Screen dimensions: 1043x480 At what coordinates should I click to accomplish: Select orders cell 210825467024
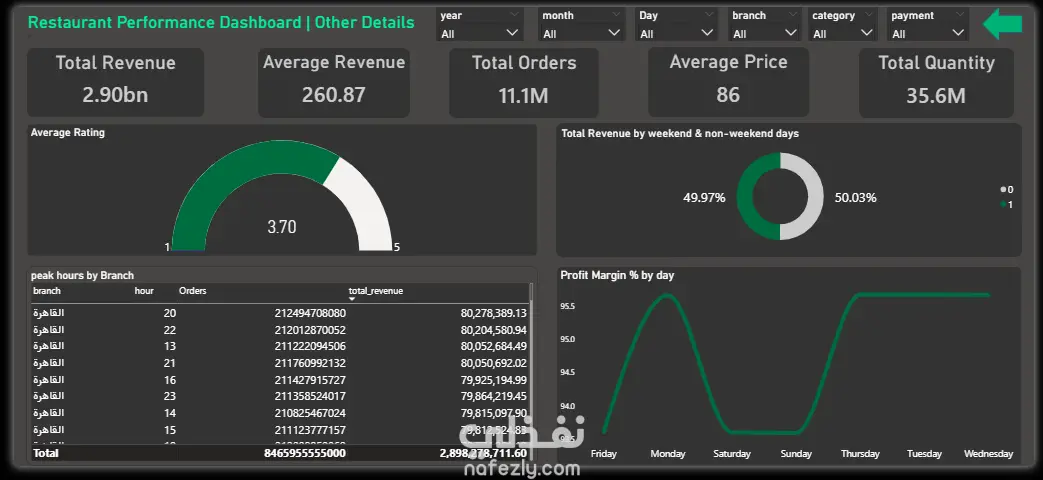tap(310, 413)
